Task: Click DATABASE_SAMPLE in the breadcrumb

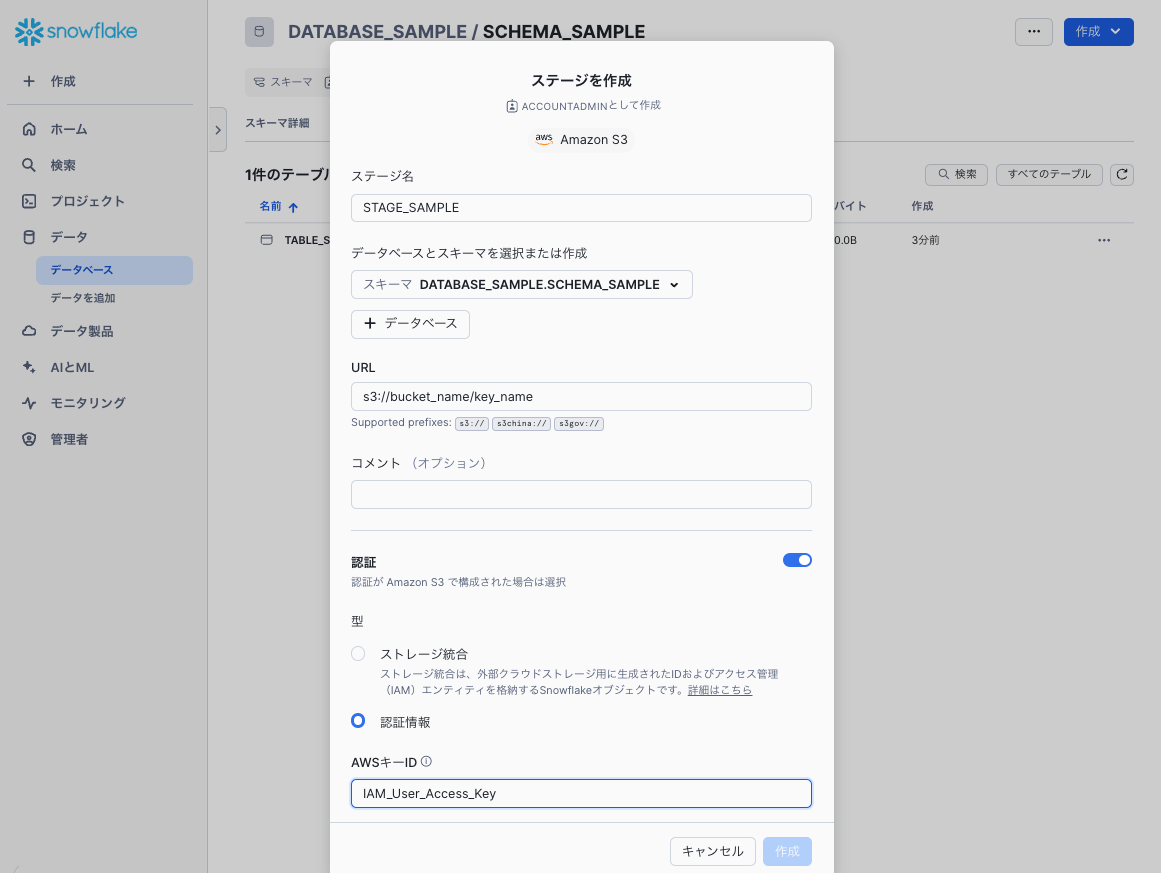Action: (377, 32)
